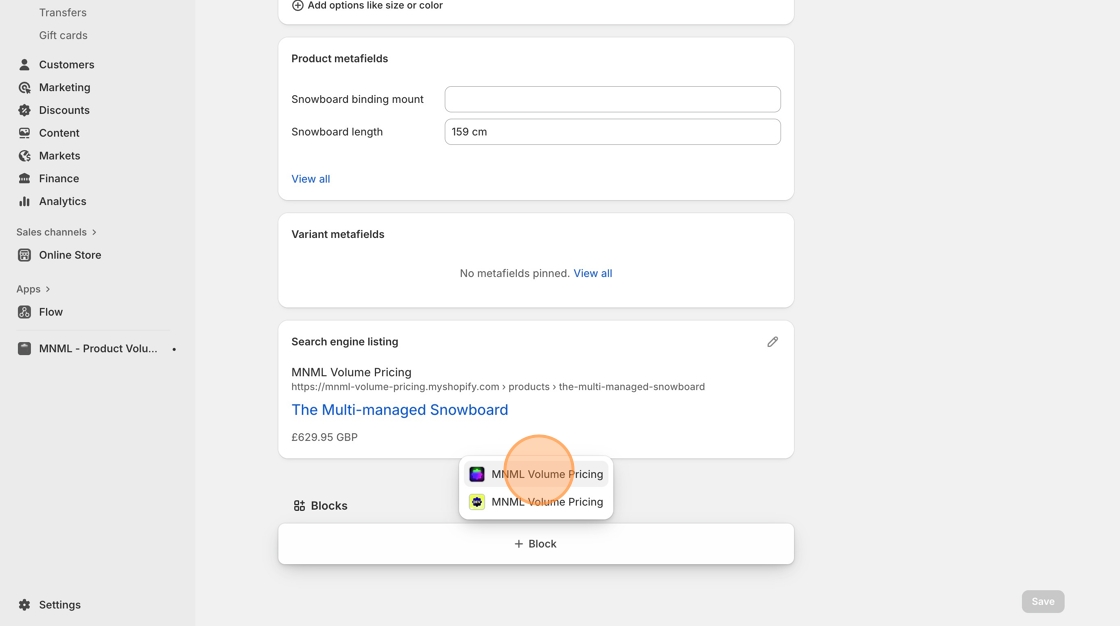Choose second MNML Volume Pricing option

536,502
